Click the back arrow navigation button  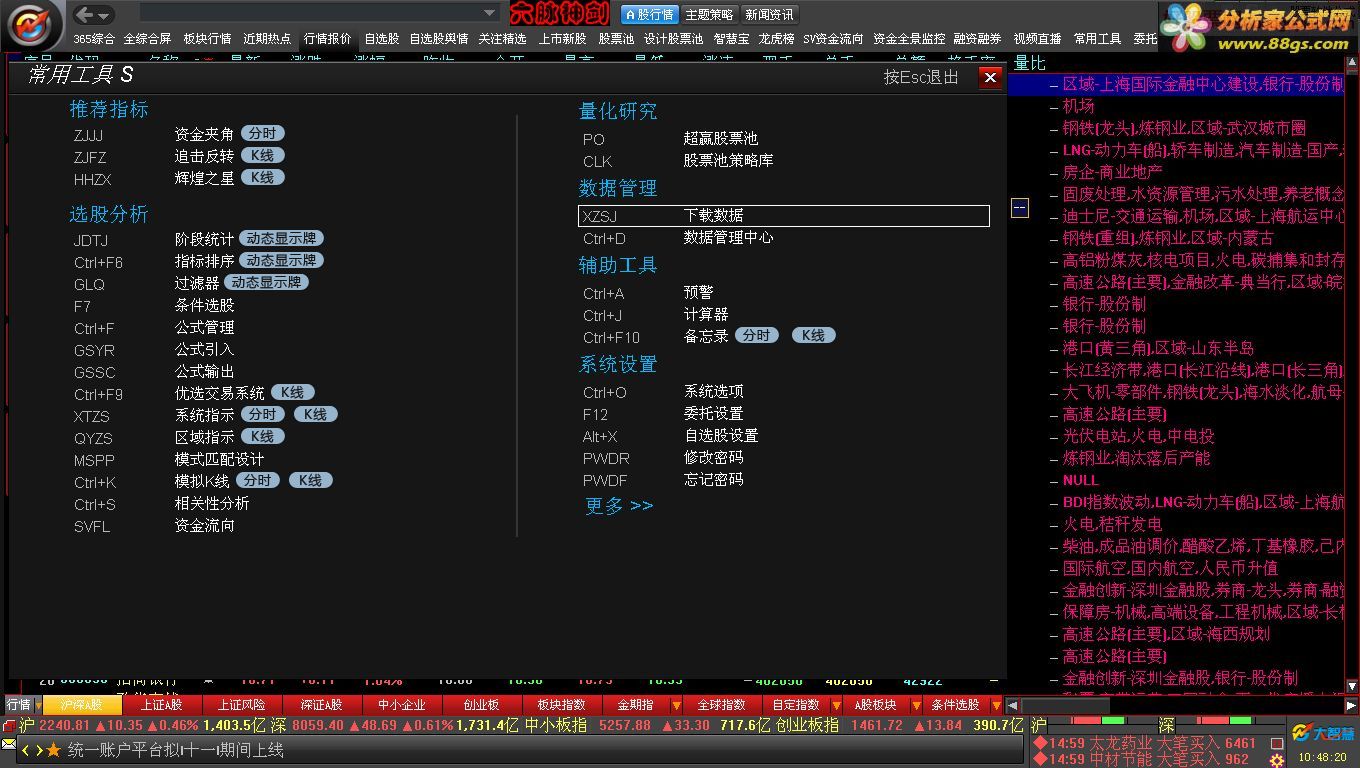tap(85, 14)
